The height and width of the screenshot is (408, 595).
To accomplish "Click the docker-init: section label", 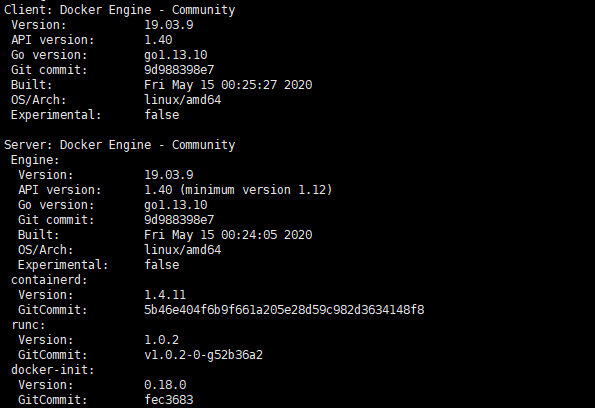I will pyautogui.click(x=53, y=370).
